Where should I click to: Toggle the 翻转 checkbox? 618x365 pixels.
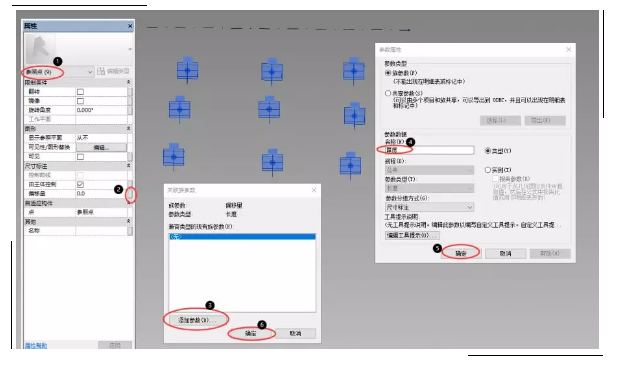80,92
